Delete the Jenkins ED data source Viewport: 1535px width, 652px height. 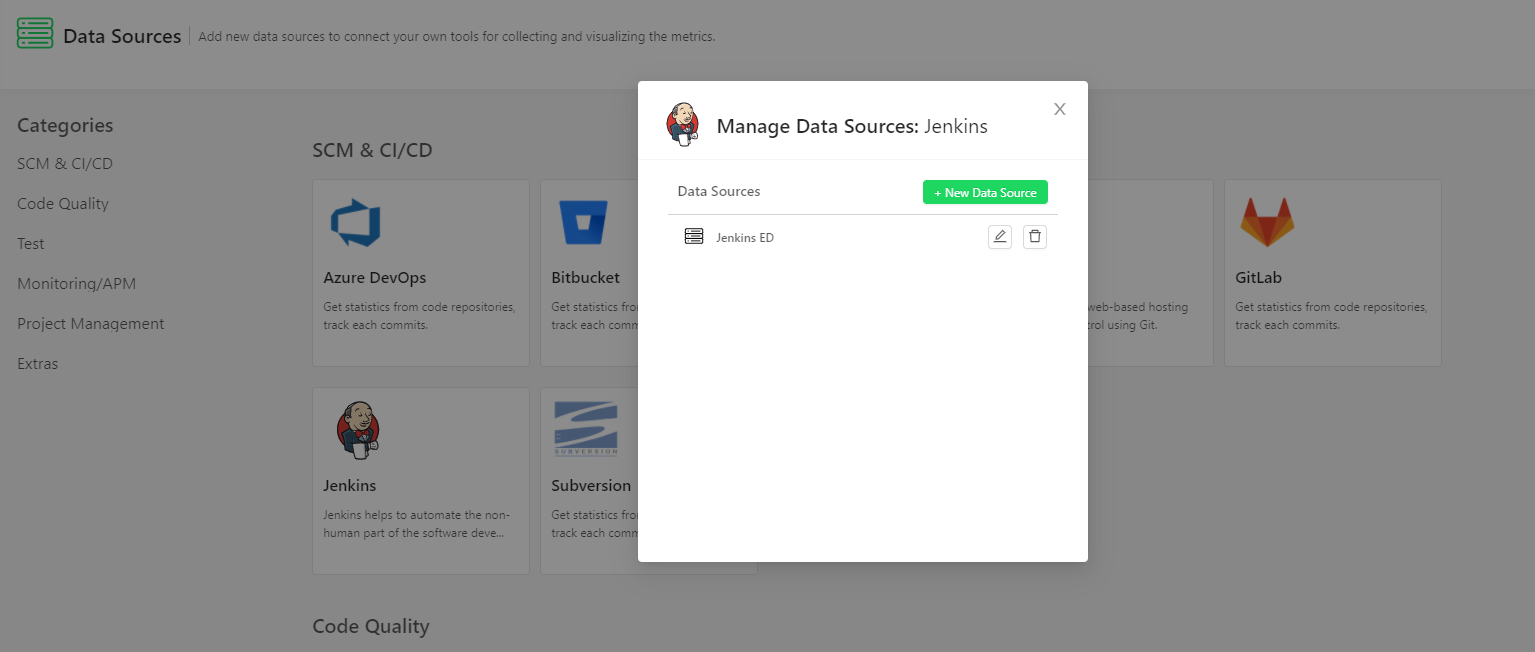[x=1035, y=237]
